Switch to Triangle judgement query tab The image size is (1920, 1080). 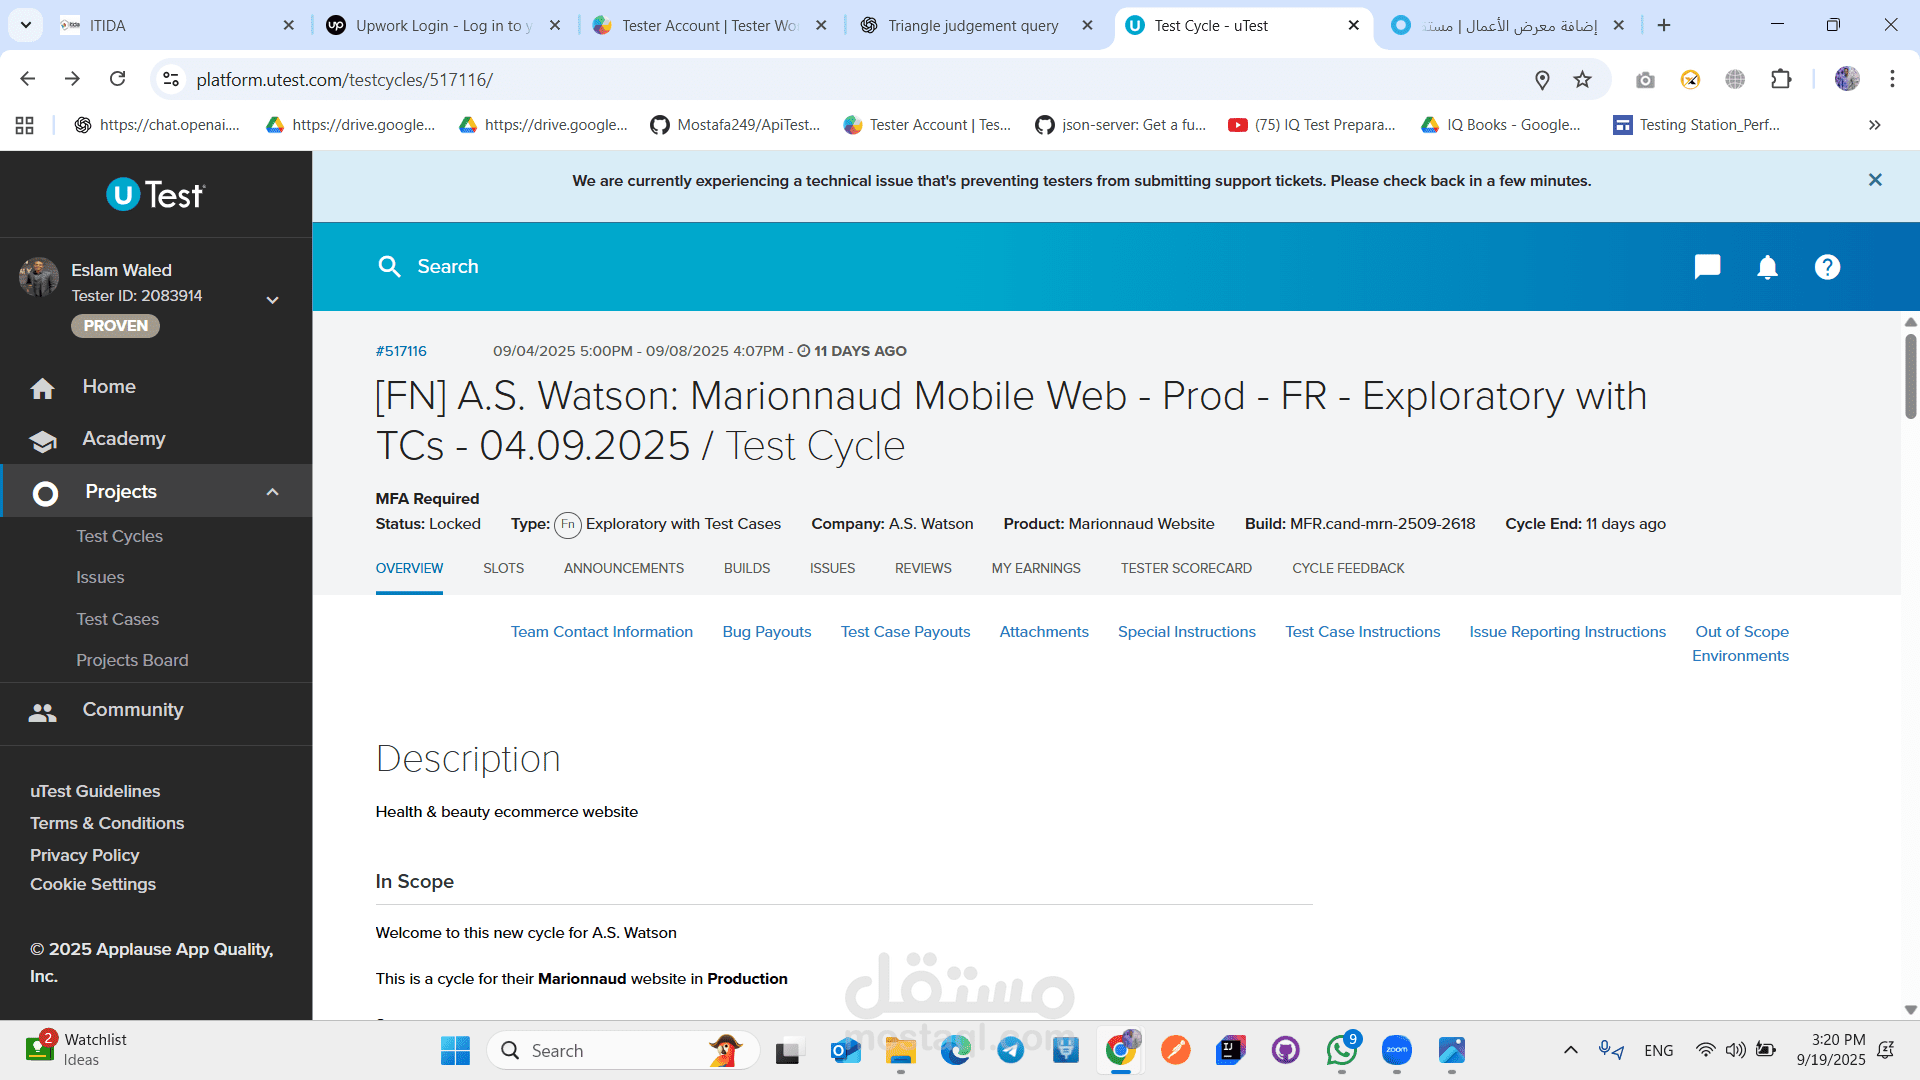[973, 25]
